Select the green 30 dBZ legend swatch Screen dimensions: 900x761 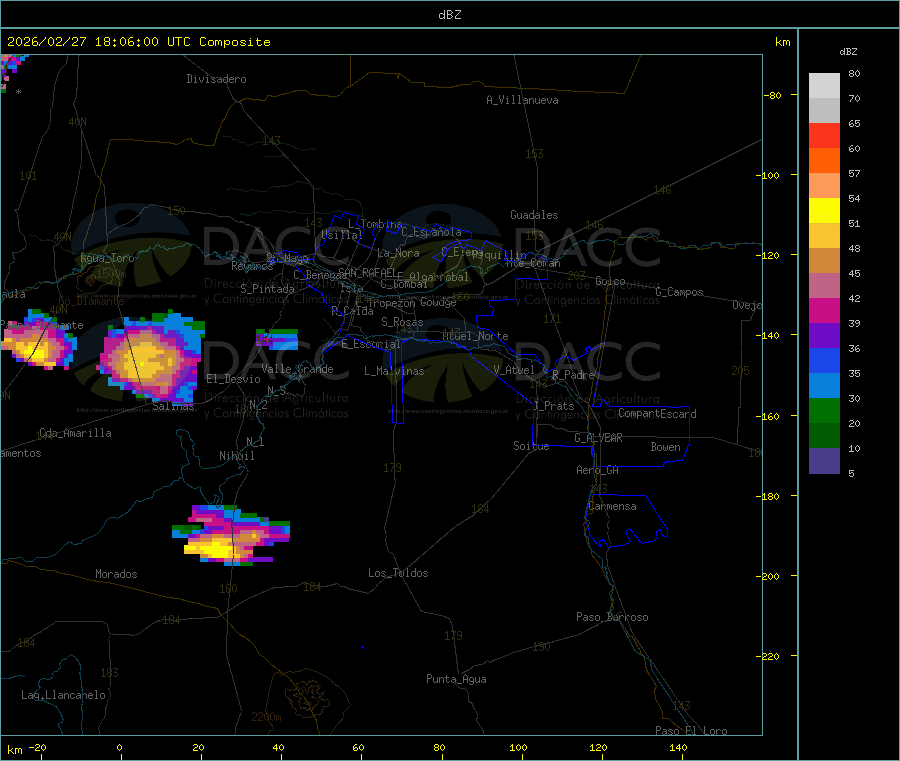tap(824, 410)
